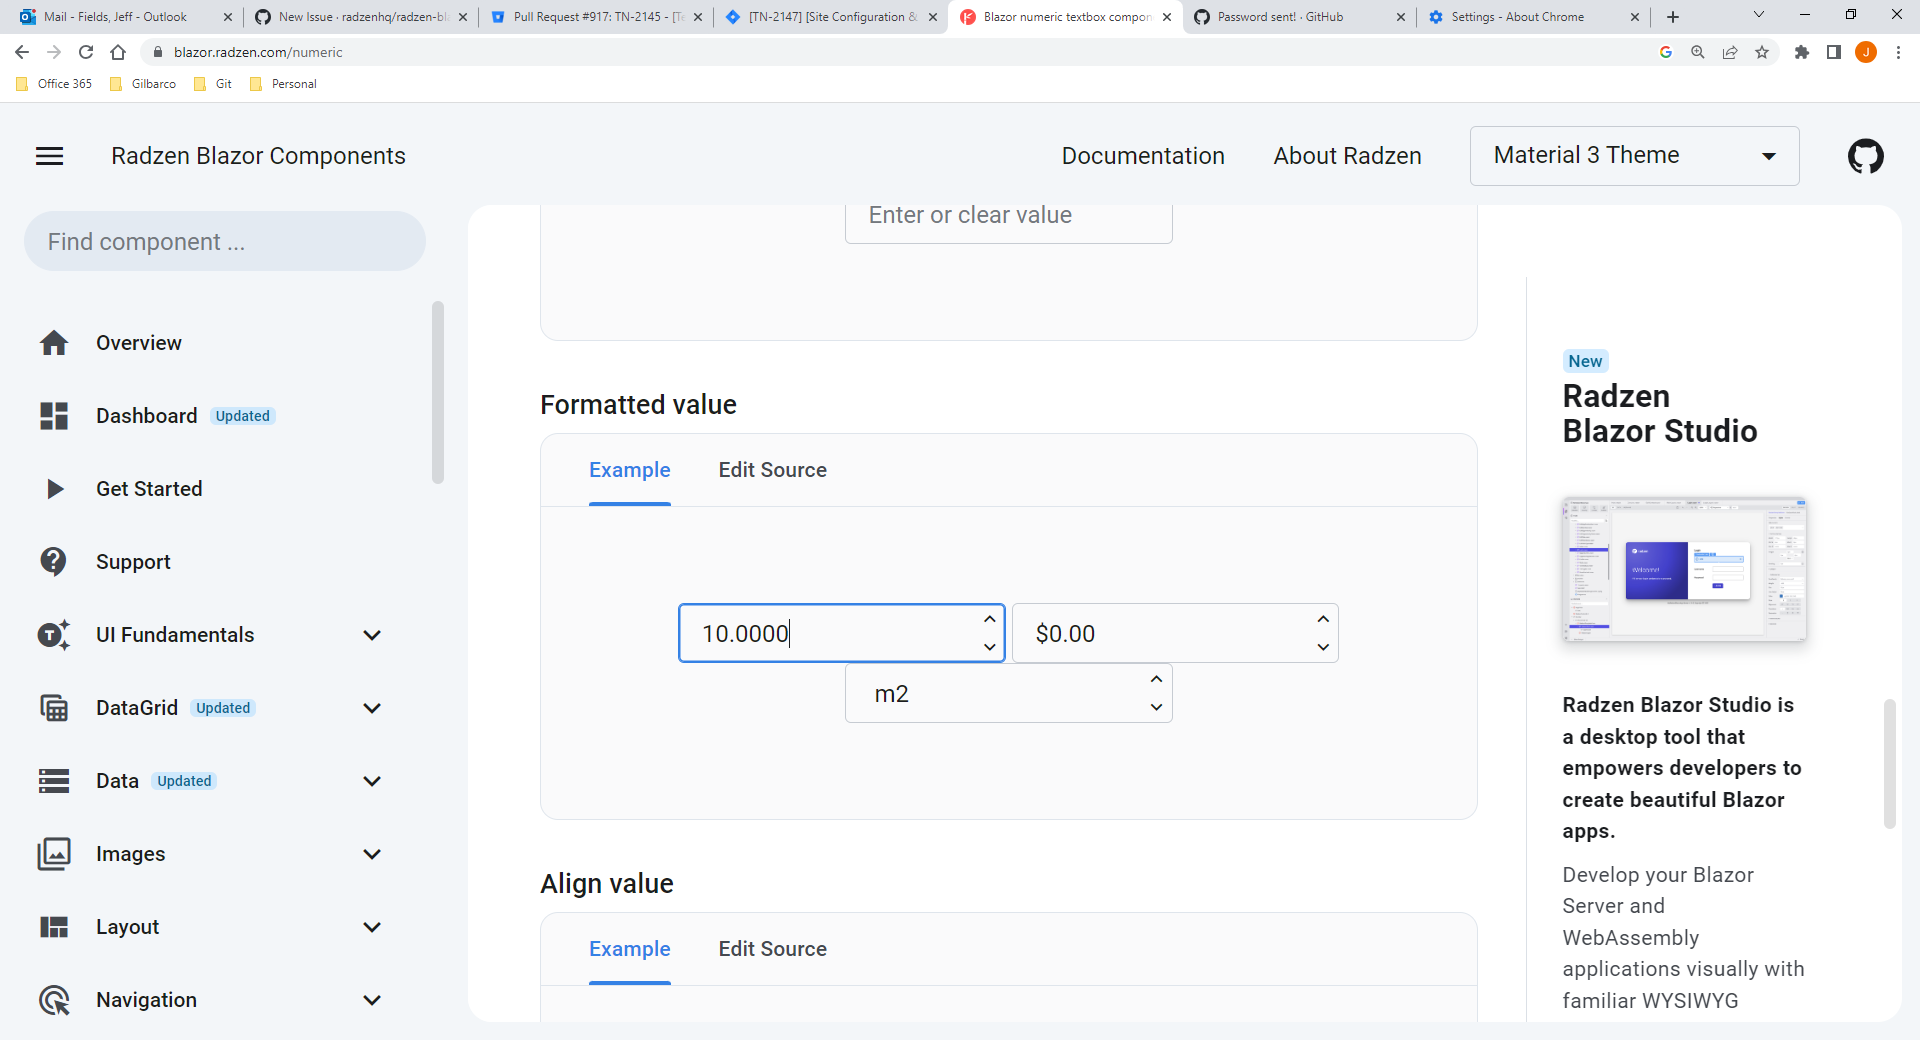The width and height of the screenshot is (1920, 1040).
Task: Open the Chrome profile avatar
Action: coord(1866,52)
